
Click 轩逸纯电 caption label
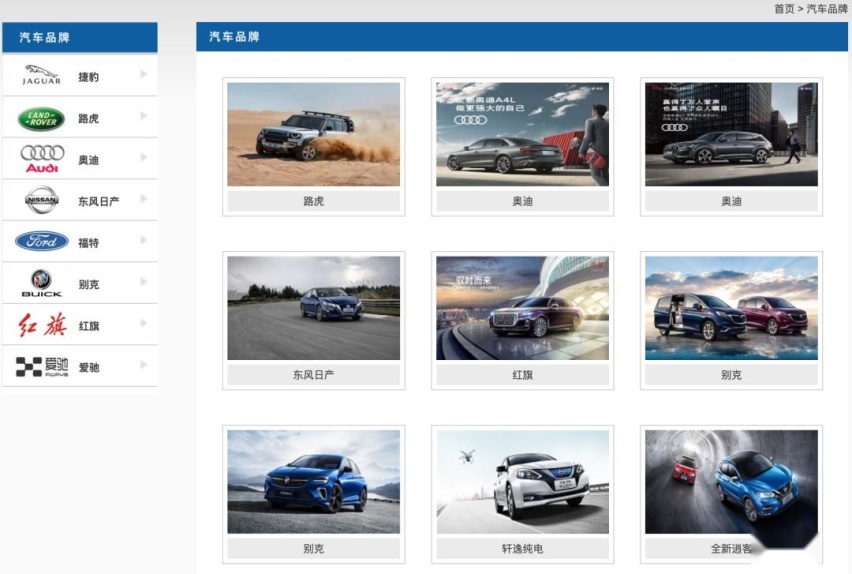(x=522, y=548)
